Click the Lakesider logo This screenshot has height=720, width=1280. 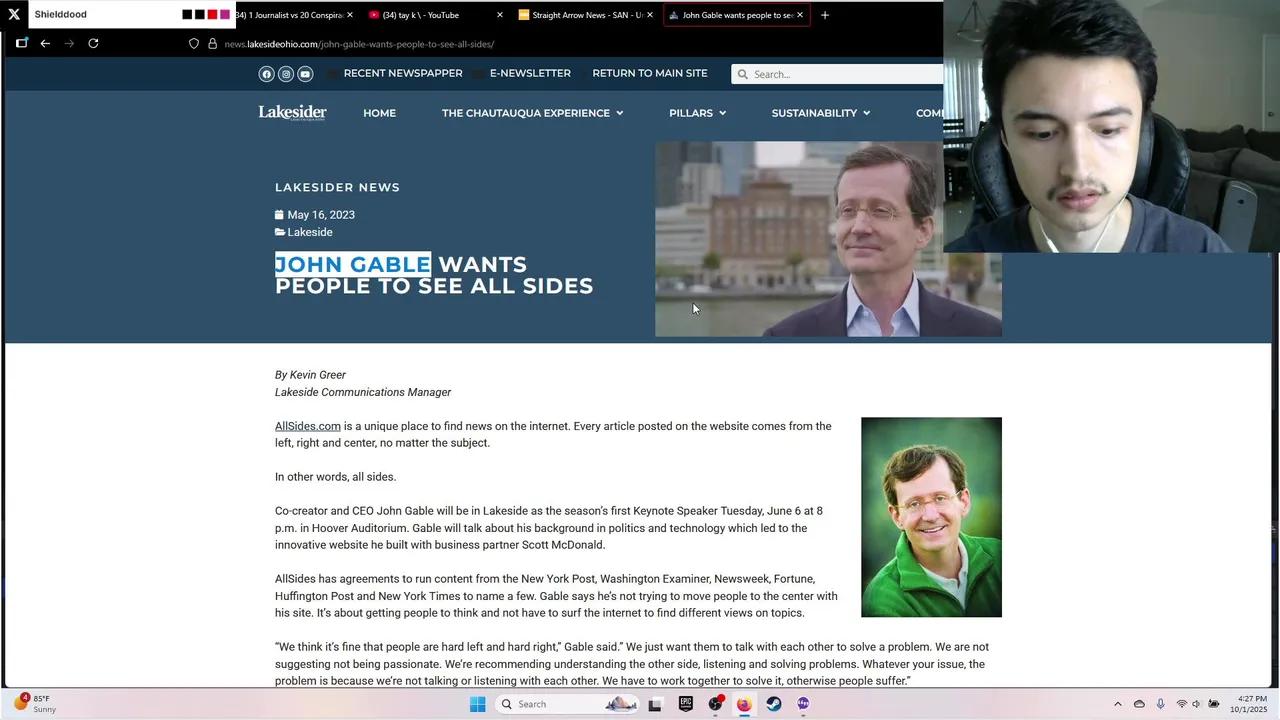pyautogui.click(x=292, y=113)
